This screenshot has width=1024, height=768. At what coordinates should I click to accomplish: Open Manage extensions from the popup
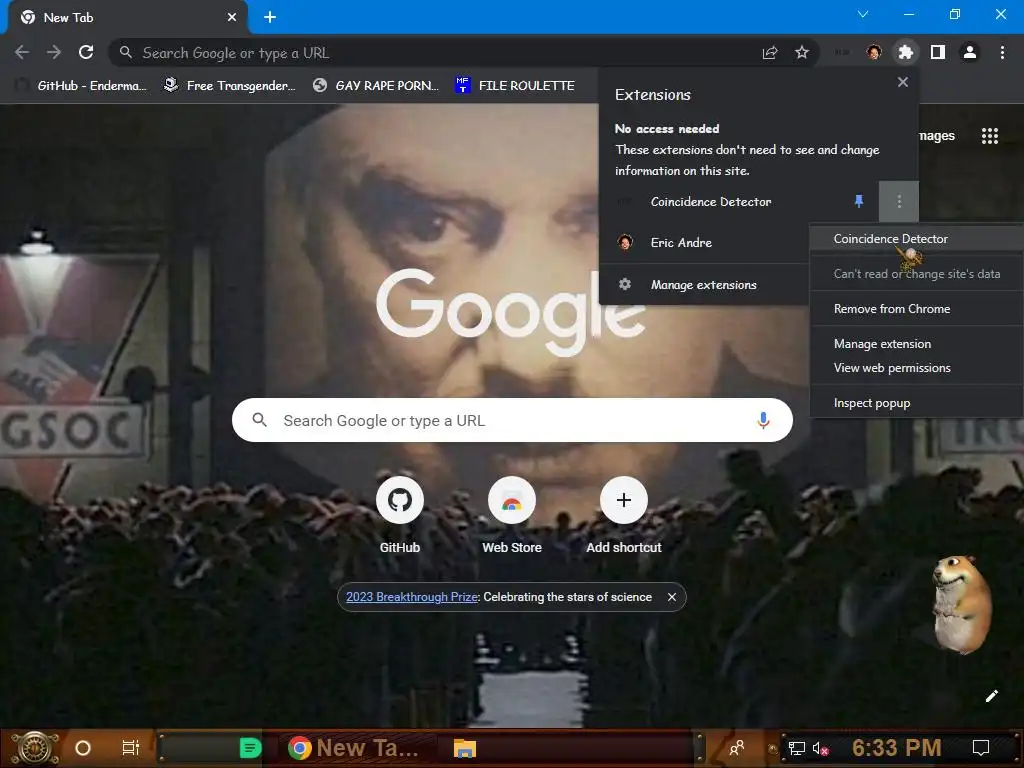pyautogui.click(x=704, y=285)
